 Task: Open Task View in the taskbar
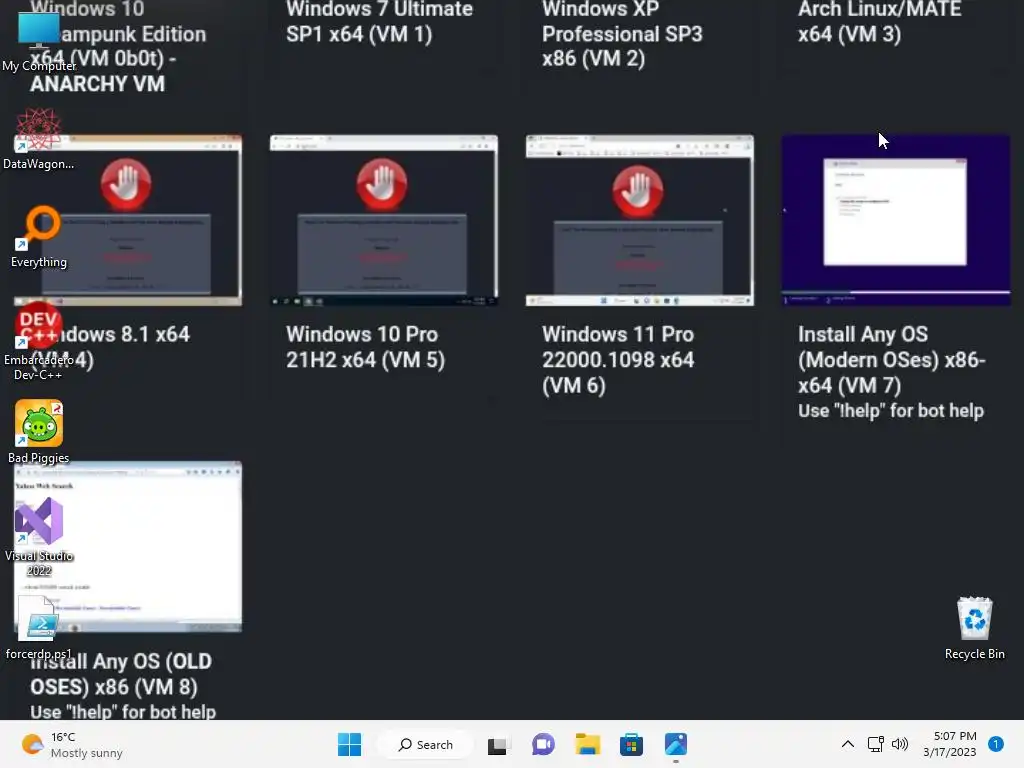498,744
